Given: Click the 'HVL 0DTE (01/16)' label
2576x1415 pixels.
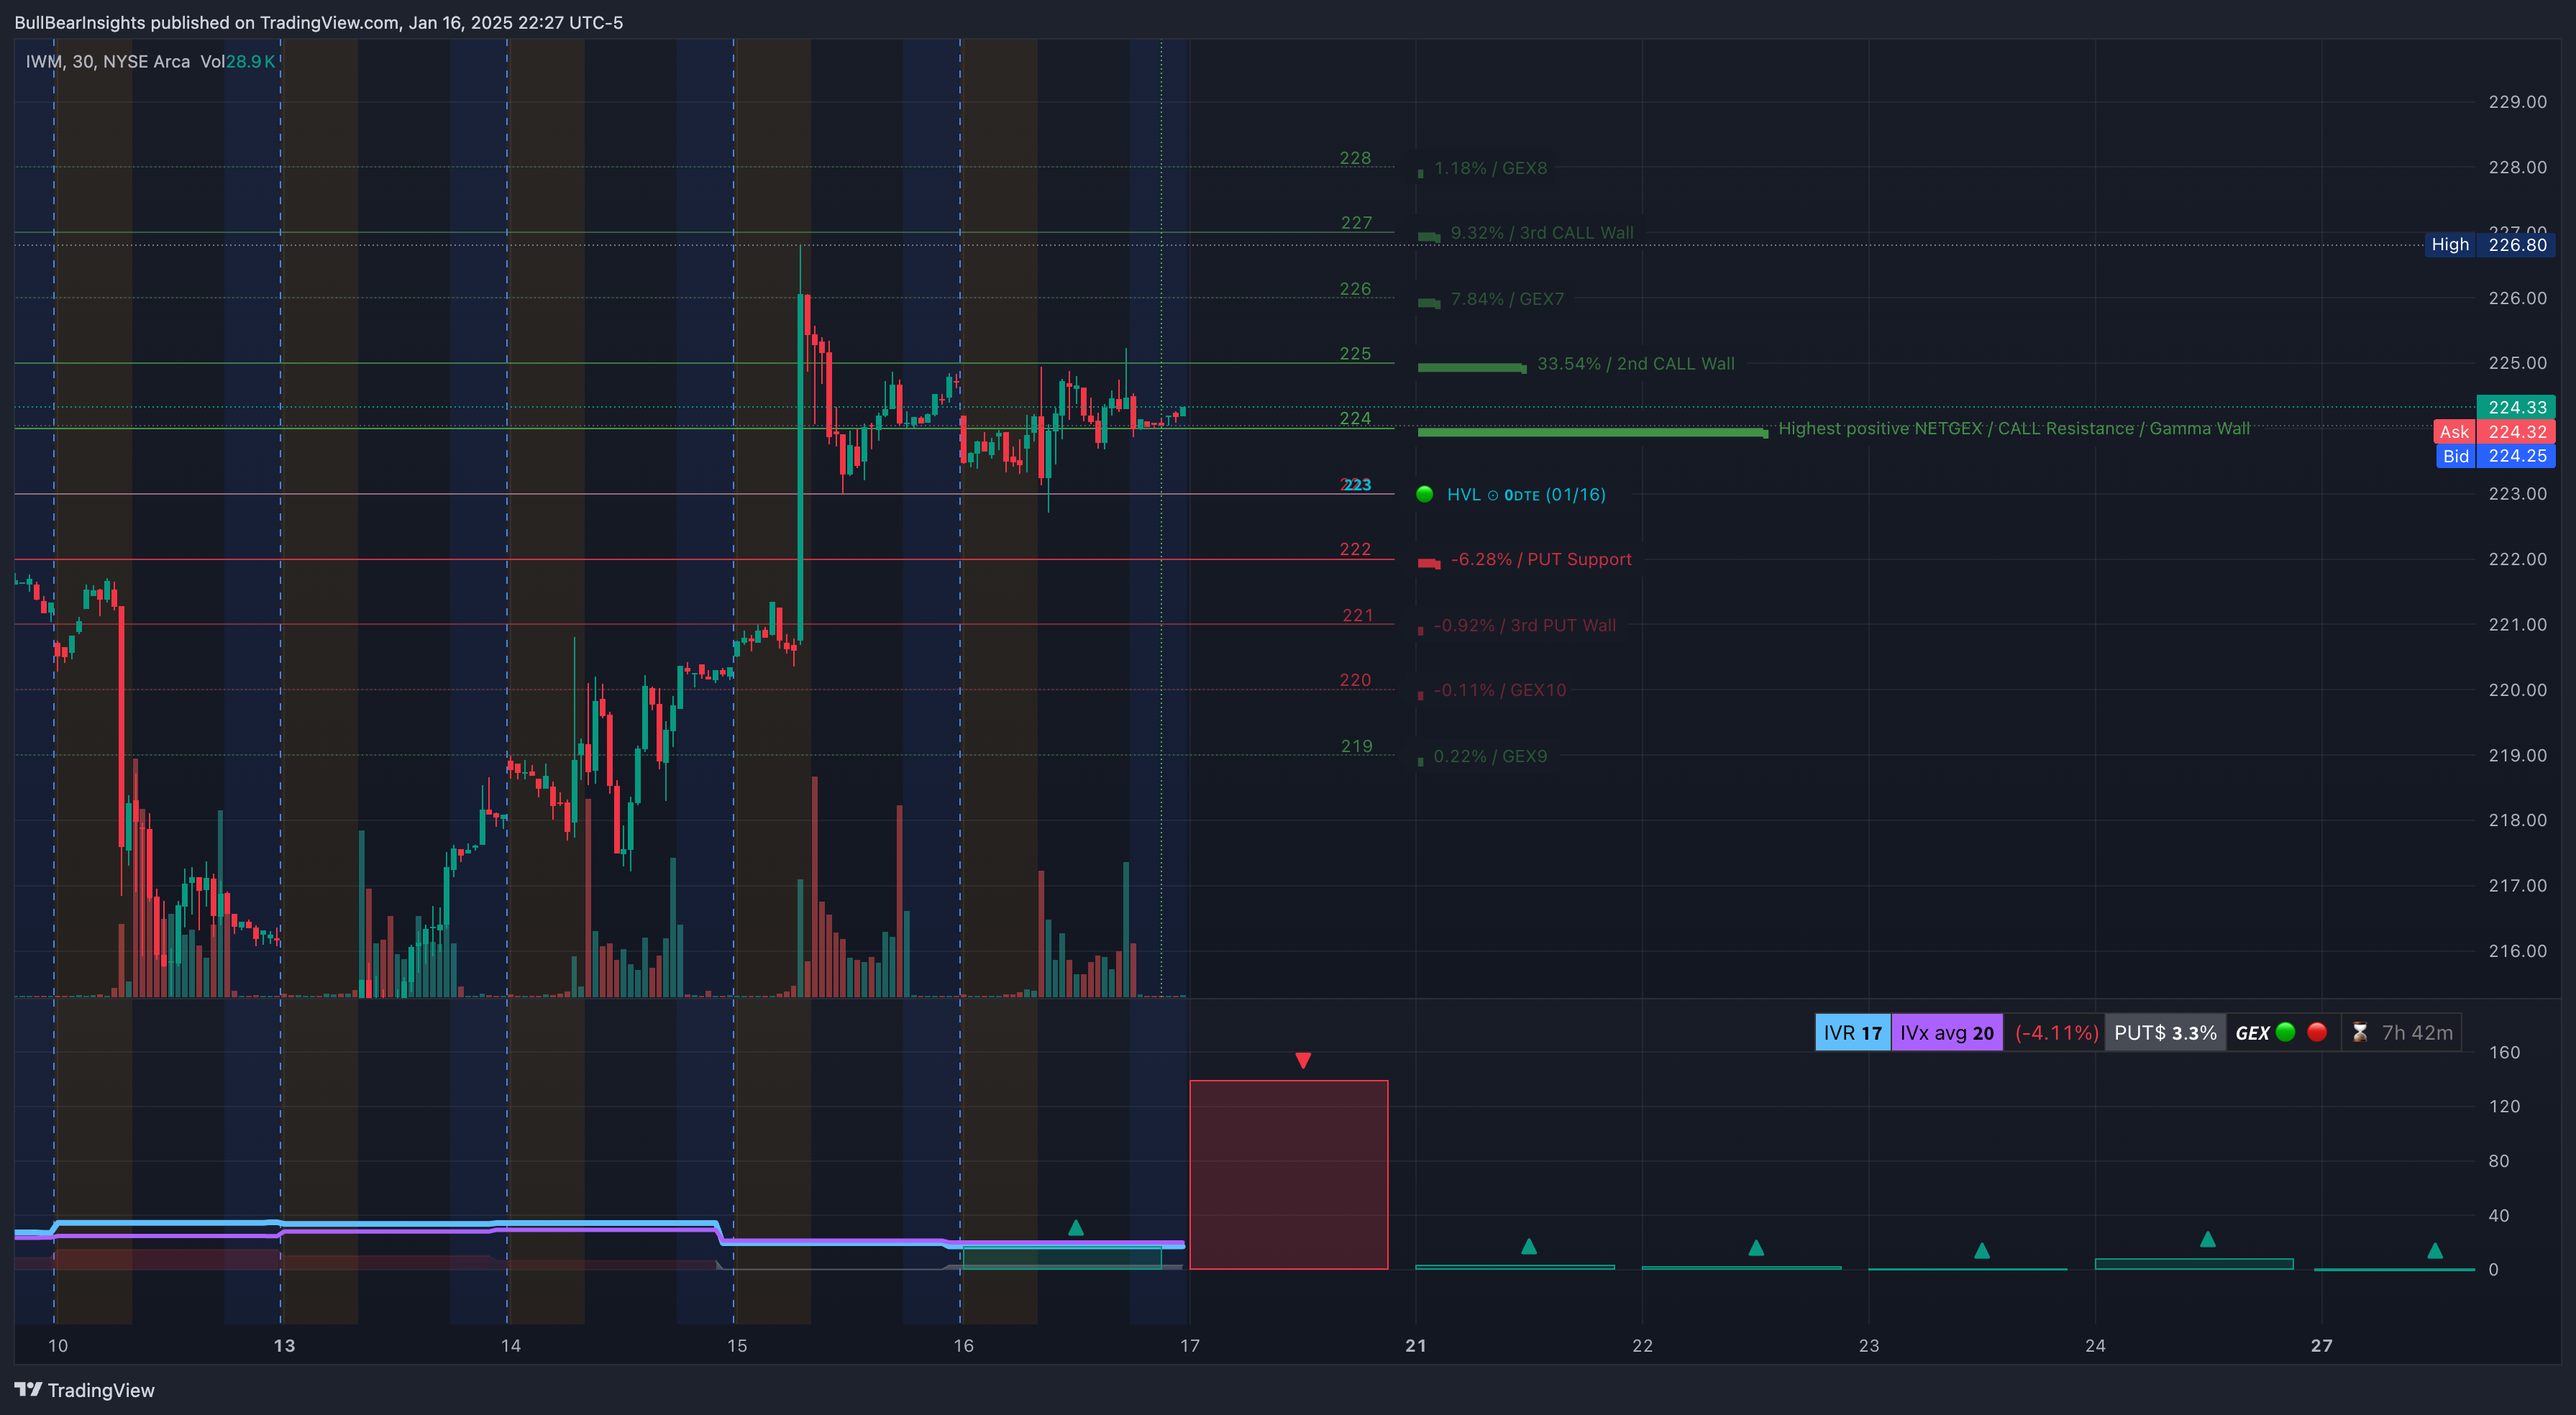Looking at the screenshot, I should point(1526,494).
